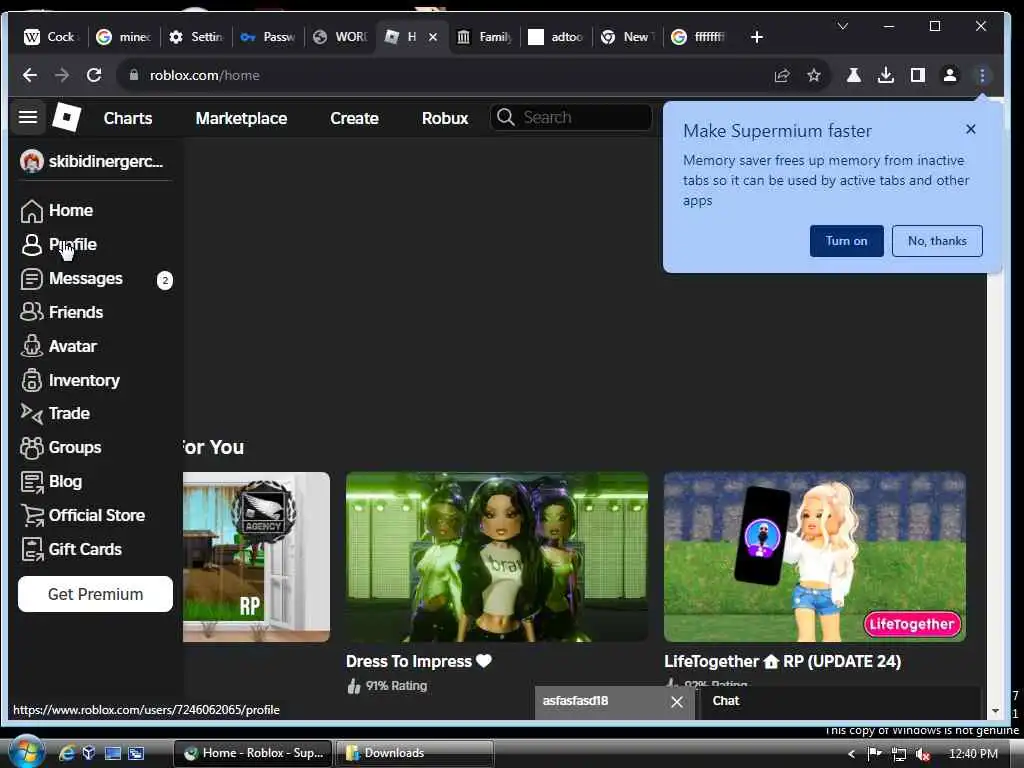Switch to the Passw browser tab
The image size is (1024, 768).
pyautogui.click(x=268, y=37)
